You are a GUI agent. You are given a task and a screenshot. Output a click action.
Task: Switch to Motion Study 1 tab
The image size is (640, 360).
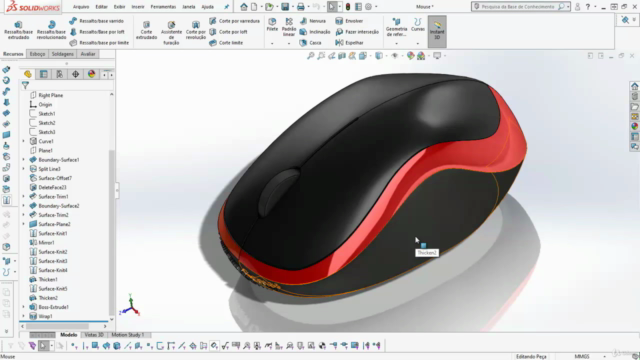pos(128,335)
